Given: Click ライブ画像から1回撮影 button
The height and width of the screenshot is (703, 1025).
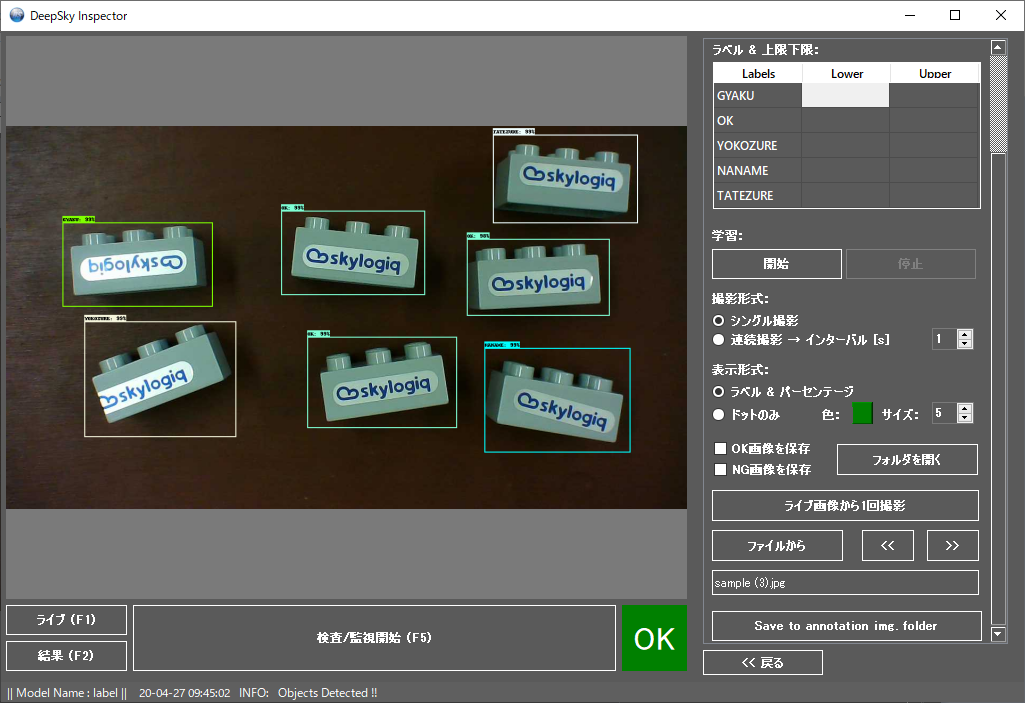Looking at the screenshot, I should [x=845, y=506].
